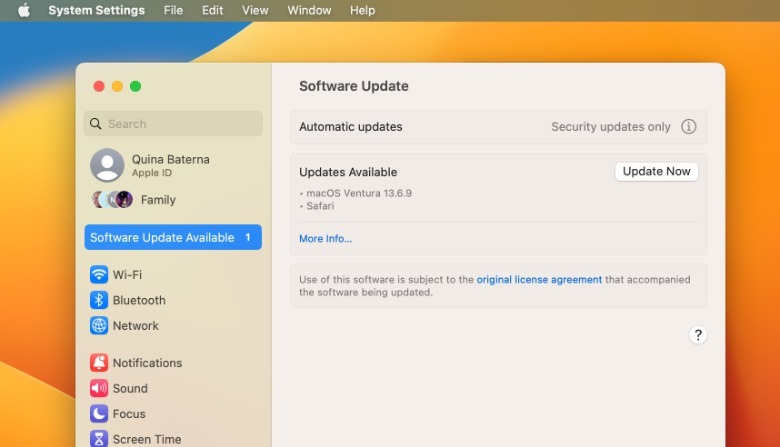Click the Bluetooth sidebar icon
The image size is (780, 447).
(x=99, y=300)
